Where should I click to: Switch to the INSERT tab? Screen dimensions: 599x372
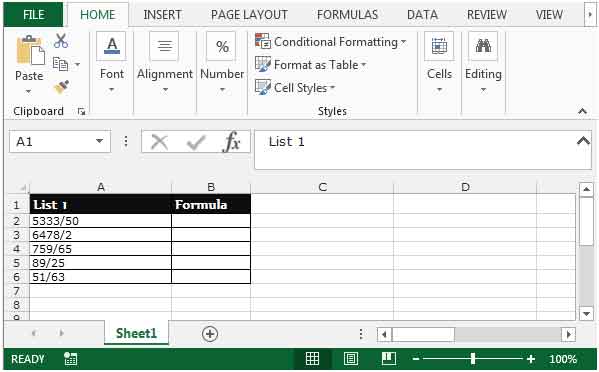click(x=162, y=15)
